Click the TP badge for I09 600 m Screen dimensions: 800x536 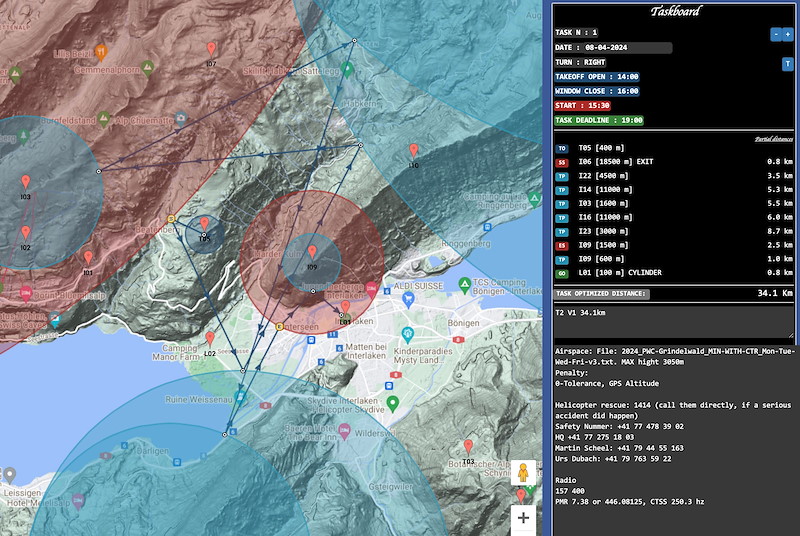click(x=562, y=260)
